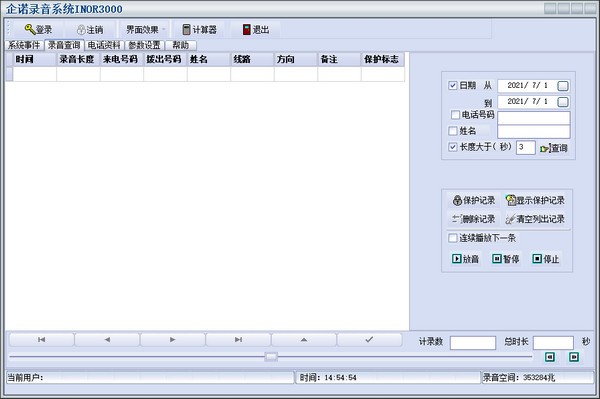Viewport: 600px width, 399px height.
Task: Click the 录音空间: 353284兆 status text
Action: 518,378
